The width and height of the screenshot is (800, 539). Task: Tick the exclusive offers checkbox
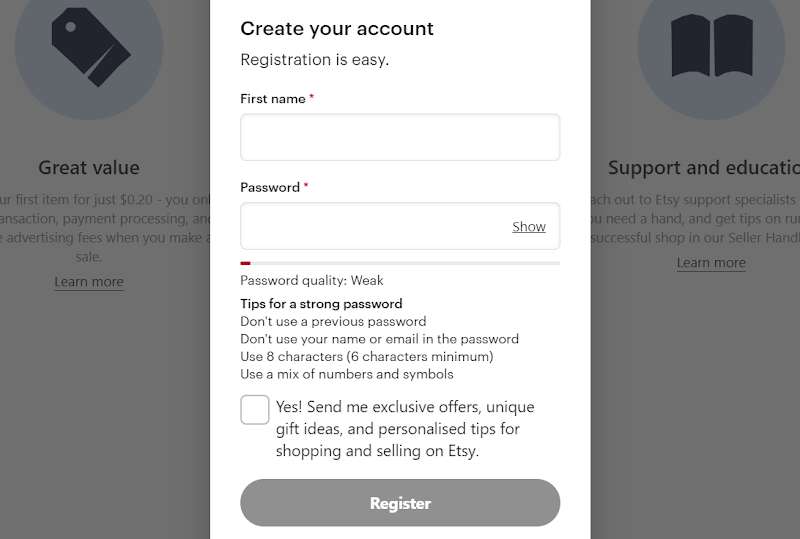[x=255, y=410]
